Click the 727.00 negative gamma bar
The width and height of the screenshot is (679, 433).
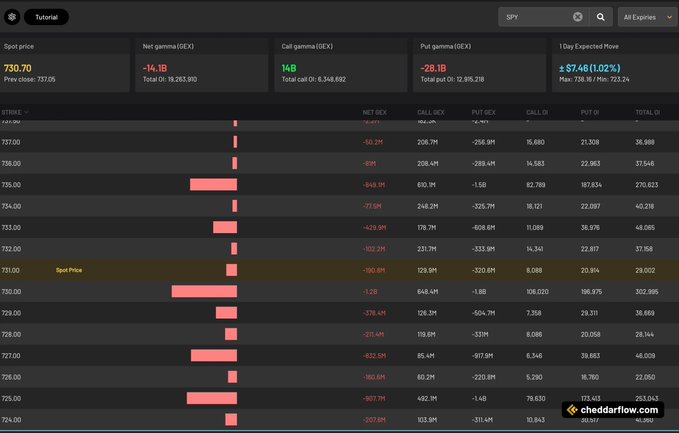click(x=214, y=355)
